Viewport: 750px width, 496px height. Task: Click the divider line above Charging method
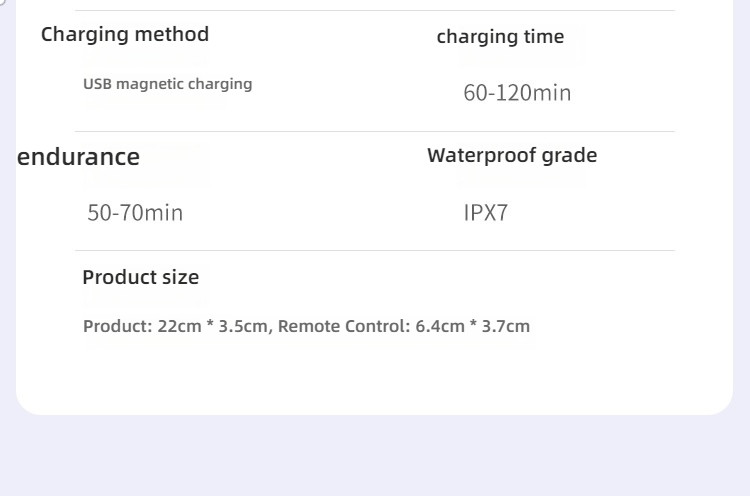(x=375, y=11)
